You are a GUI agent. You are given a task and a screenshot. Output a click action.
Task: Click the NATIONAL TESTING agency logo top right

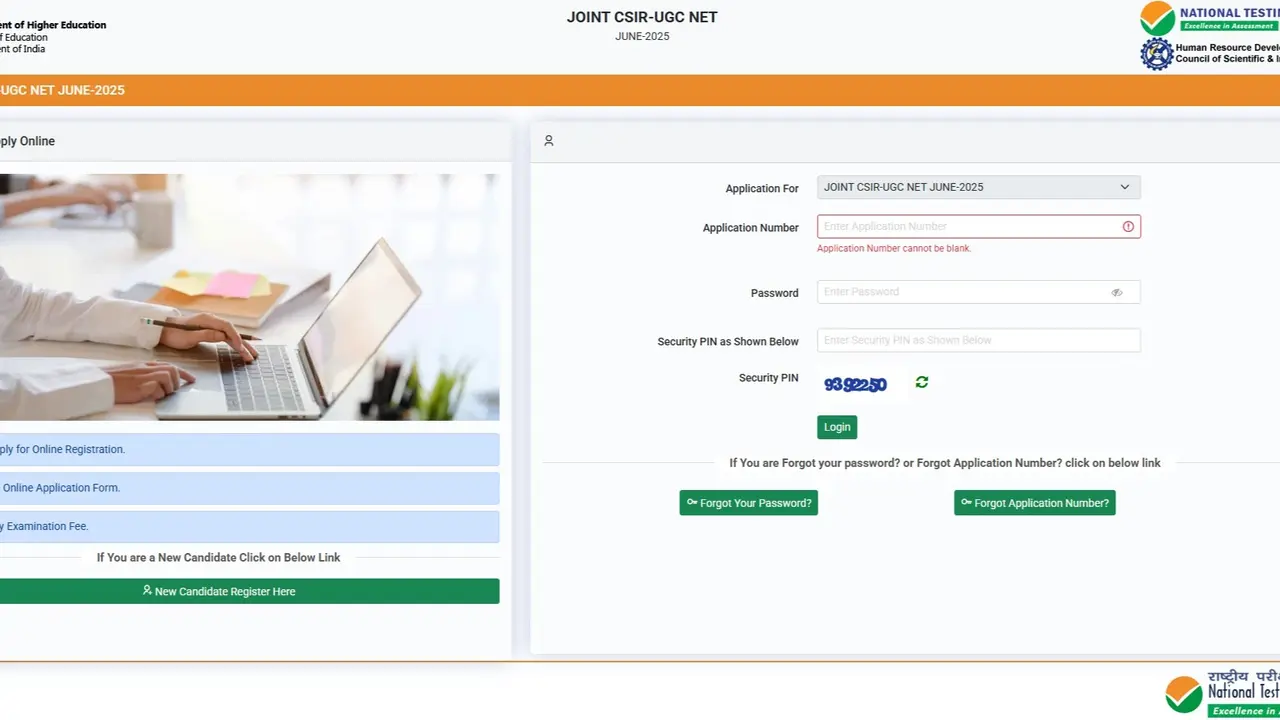point(1158,18)
